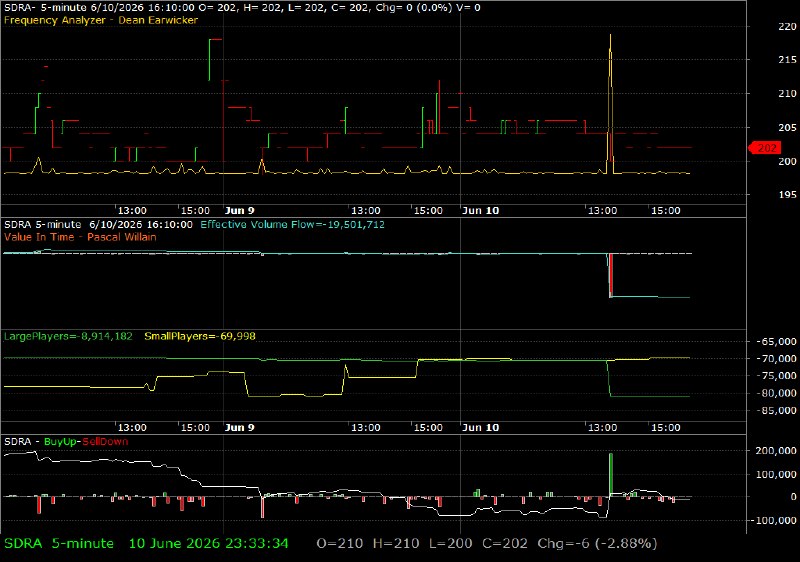Click the SDRA- 5-minute OHLC header line
The width and height of the screenshot is (800, 562).
[x=242, y=8]
